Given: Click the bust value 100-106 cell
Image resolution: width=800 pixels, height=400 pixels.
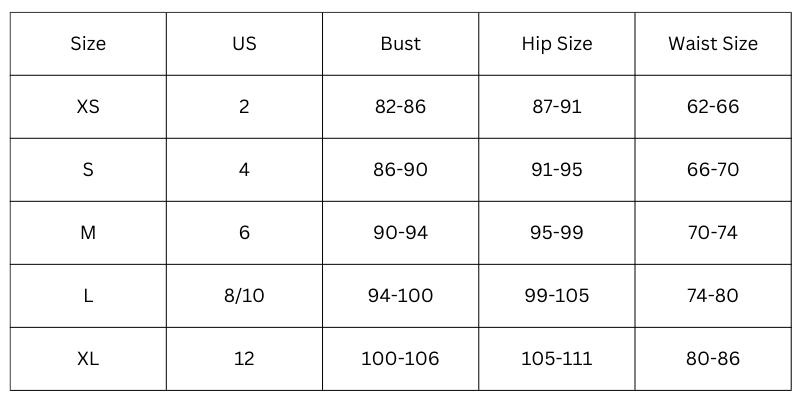Looking at the screenshot, I should [x=400, y=359].
